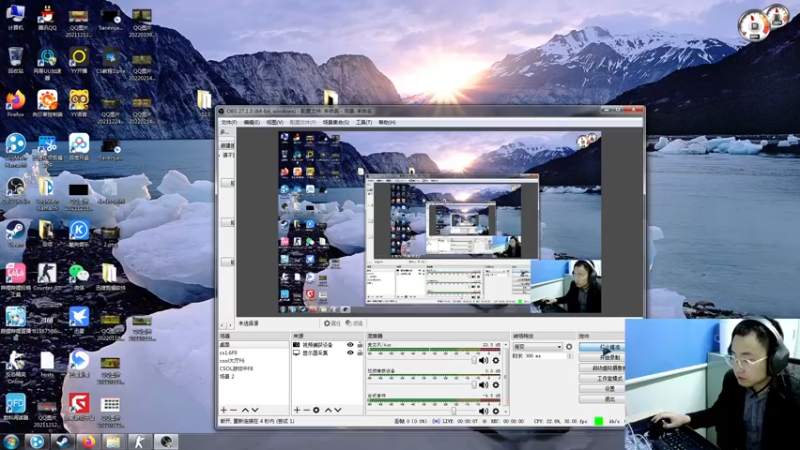Hide the video capture device source

coord(350,345)
